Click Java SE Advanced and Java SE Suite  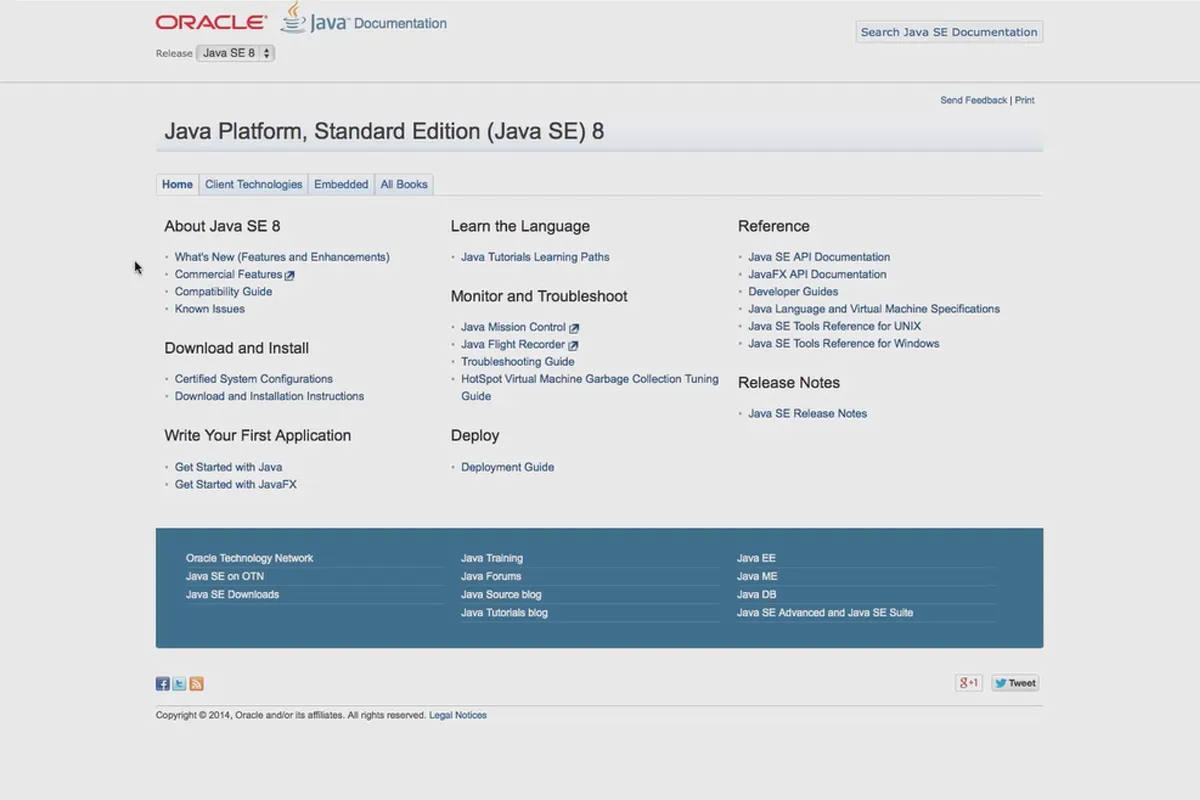click(825, 612)
